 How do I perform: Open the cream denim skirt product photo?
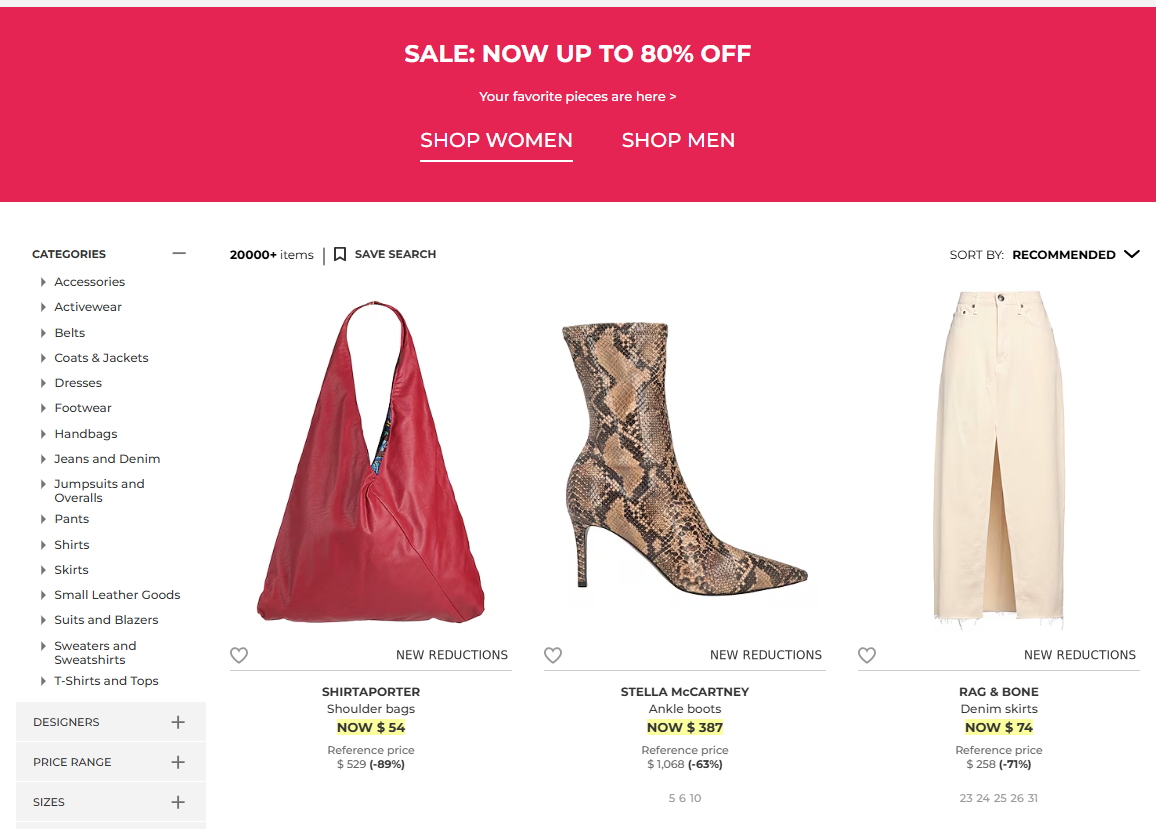tap(998, 460)
